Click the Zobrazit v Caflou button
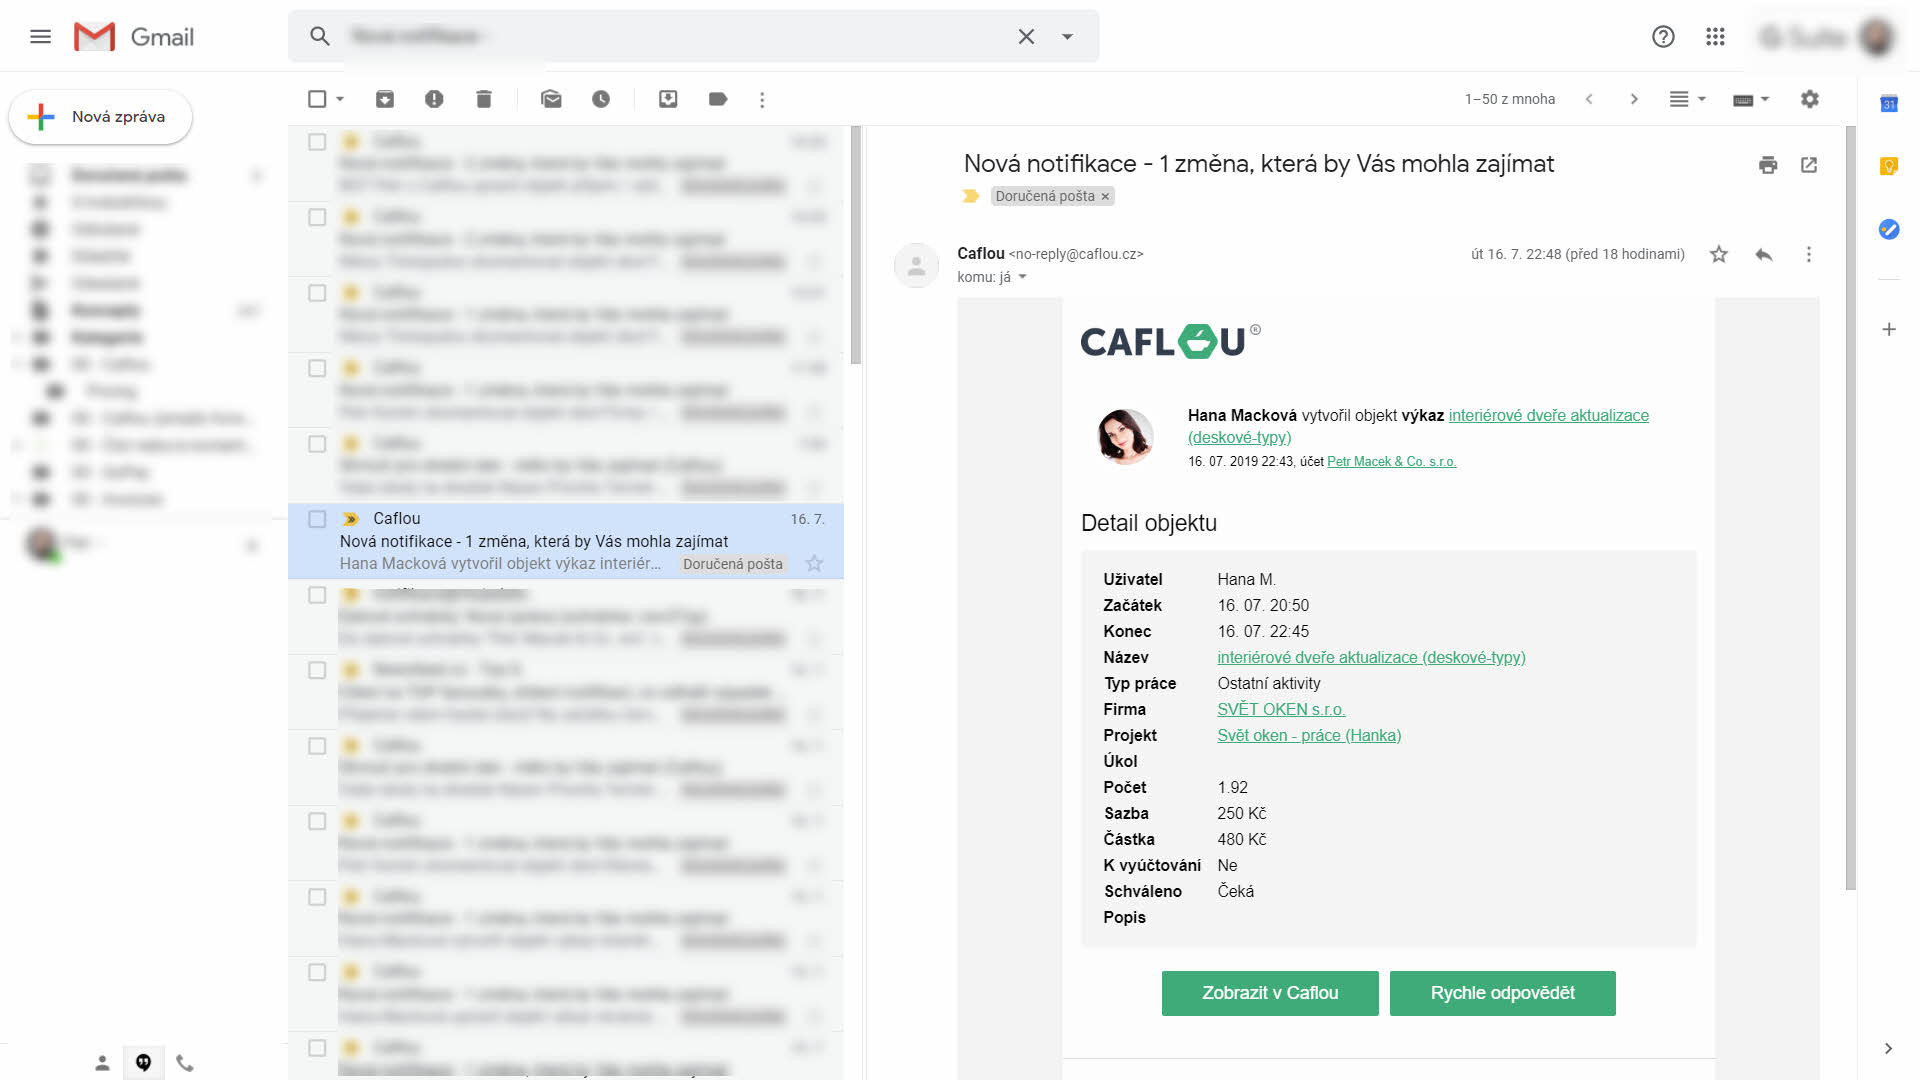This screenshot has height=1080, width=1920. pos(1270,993)
